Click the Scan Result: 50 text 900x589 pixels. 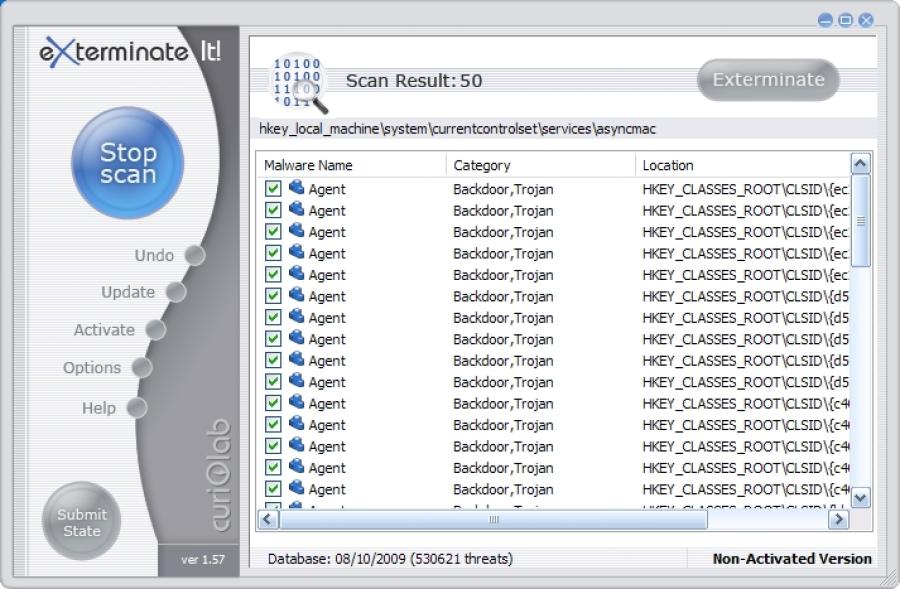414,81
